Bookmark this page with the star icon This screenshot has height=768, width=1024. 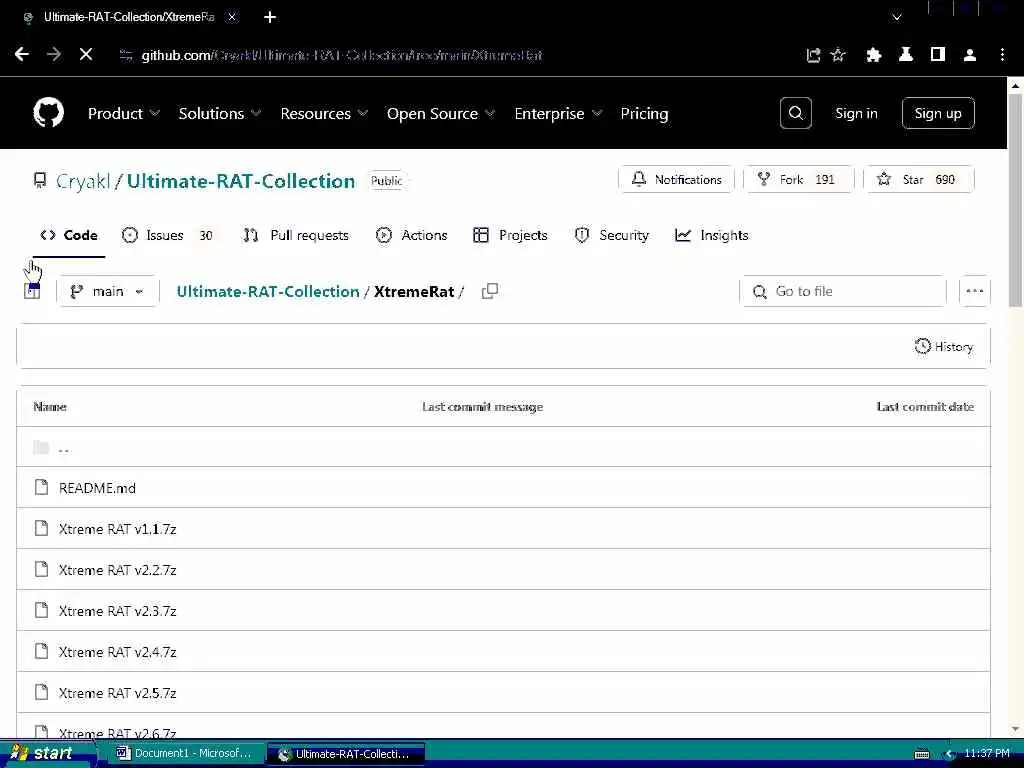click(838, 55)
